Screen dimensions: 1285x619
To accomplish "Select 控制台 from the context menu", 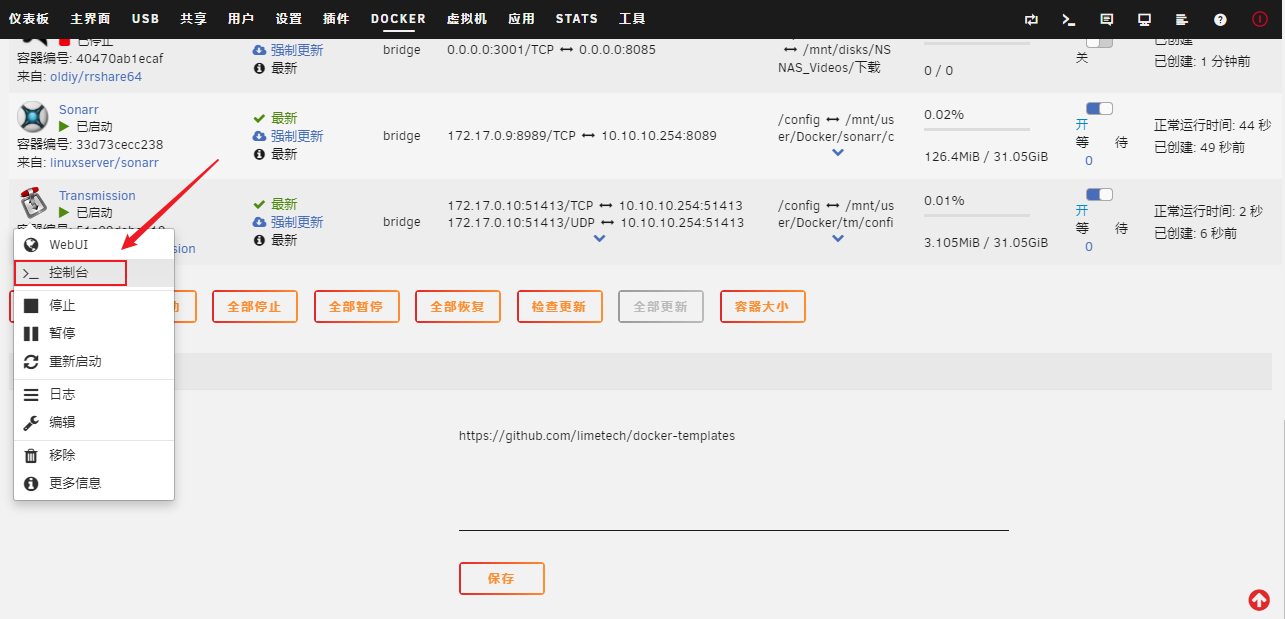I will pos(70,272).
